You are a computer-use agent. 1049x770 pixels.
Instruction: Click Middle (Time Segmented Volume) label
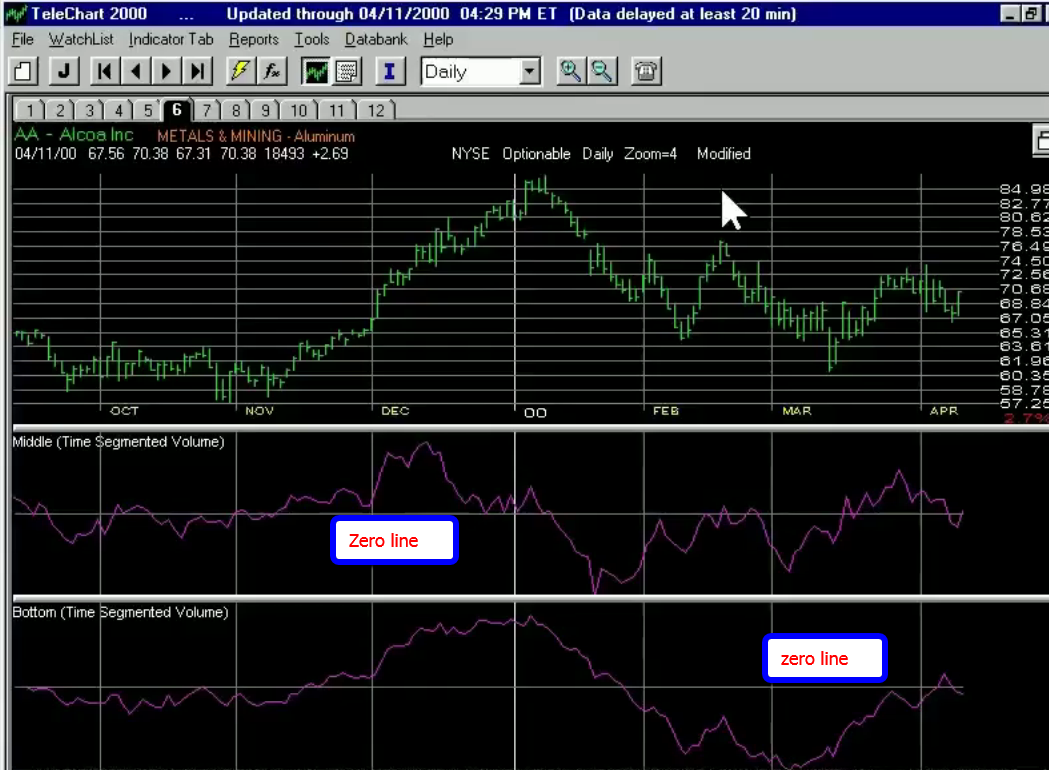(x=118, y=442)
